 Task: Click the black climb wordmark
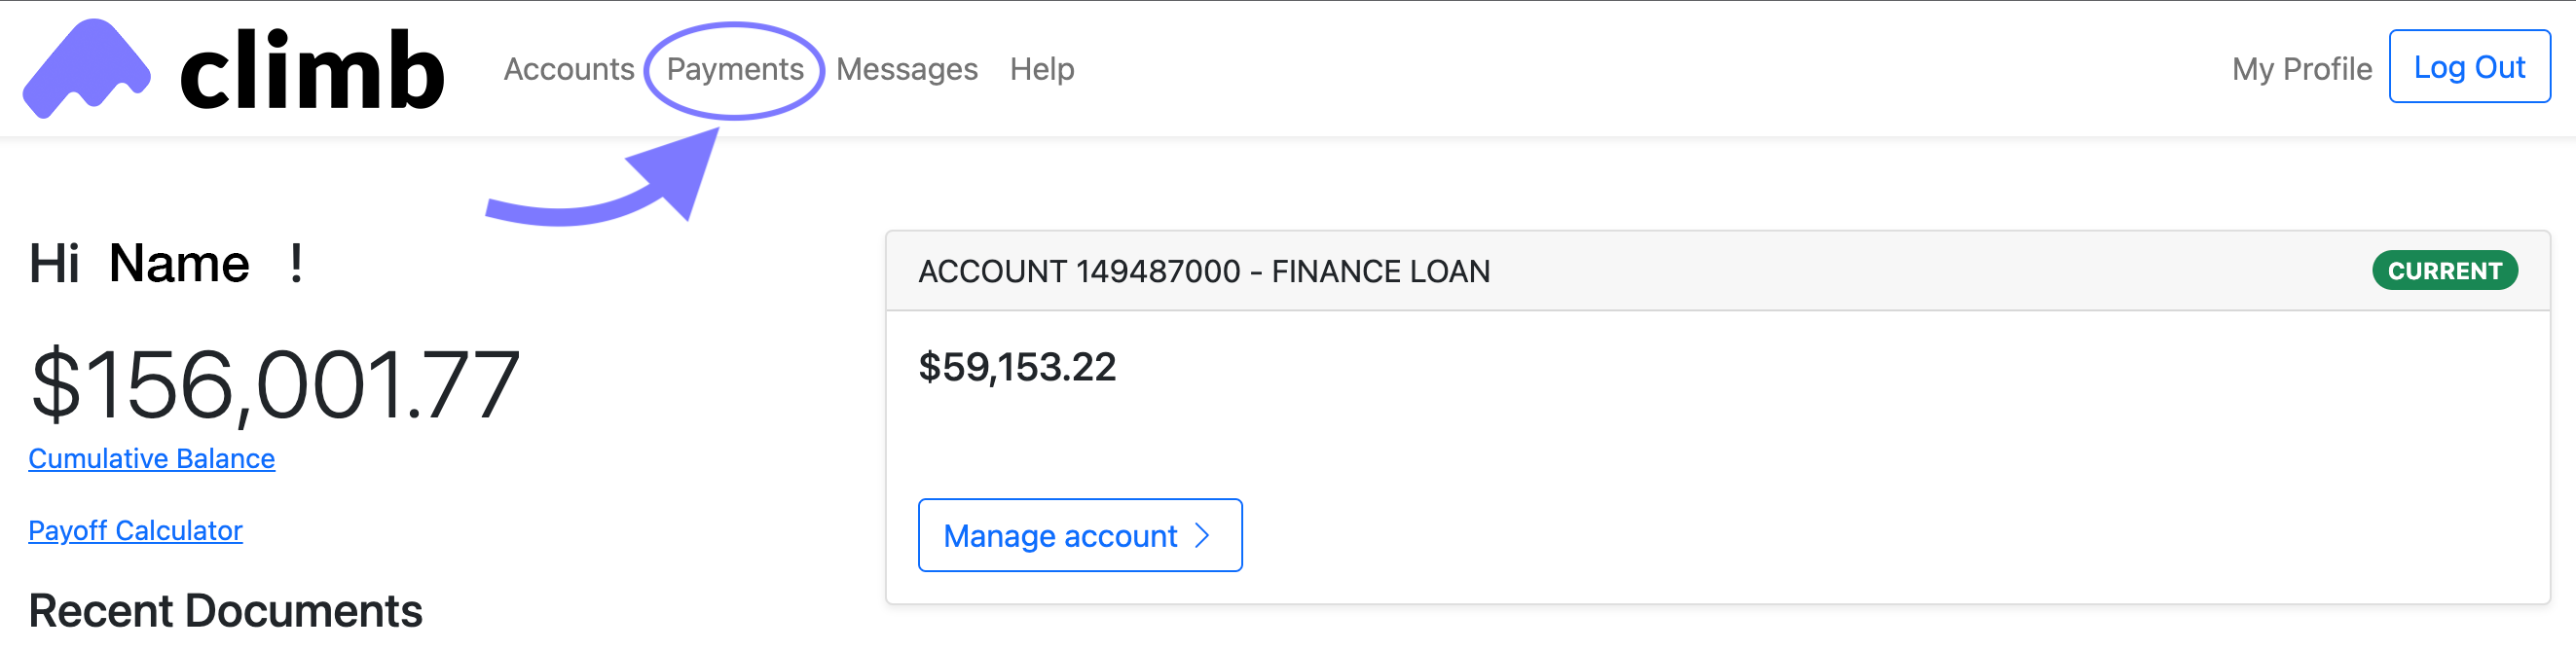(x=311, y=70)
